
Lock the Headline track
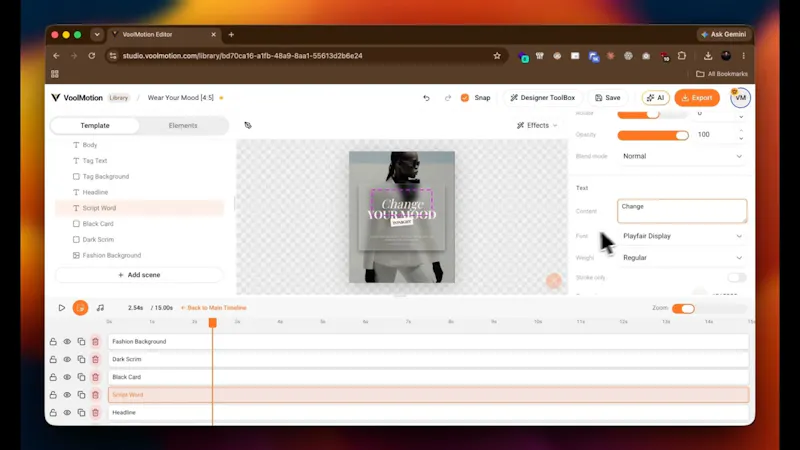(x=53, y=413)
